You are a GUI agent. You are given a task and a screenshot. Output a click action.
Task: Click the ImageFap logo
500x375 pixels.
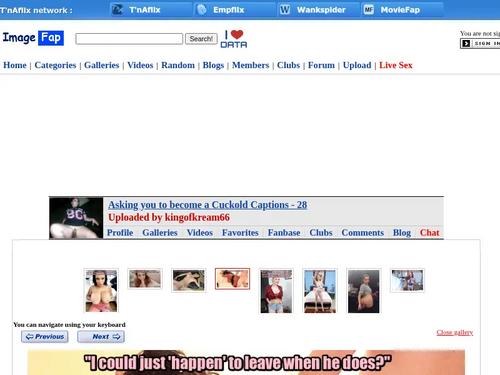(x=33, y=38)
